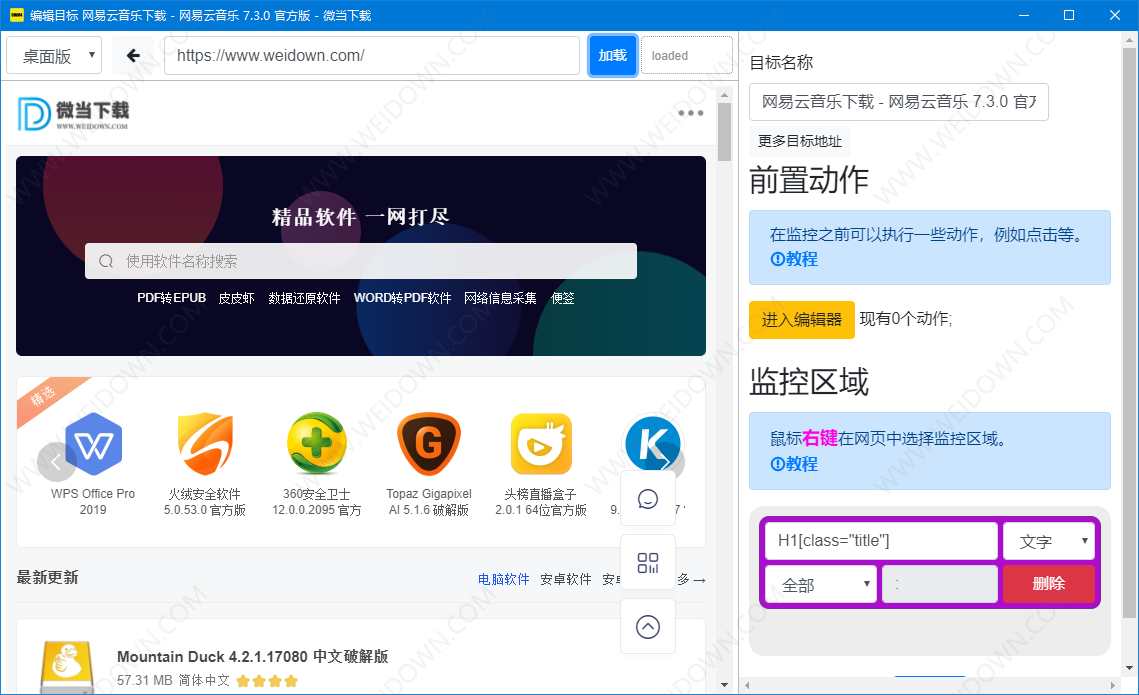Click the webpage scrollbar down arrow
This screenshot has width=1139, height=695.
[x=724, y=684]
